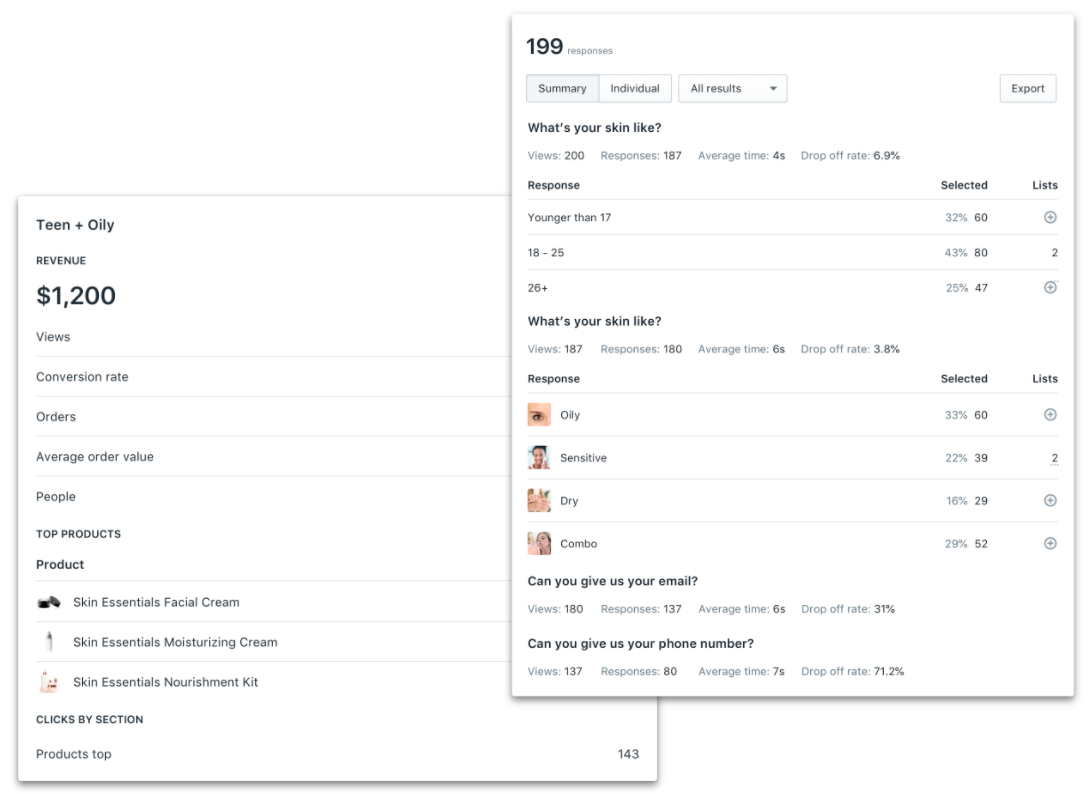The height and width of the screenshot is (794, 1088).
Task: Select the 26+ response row
Action: (x=792, y=287)
